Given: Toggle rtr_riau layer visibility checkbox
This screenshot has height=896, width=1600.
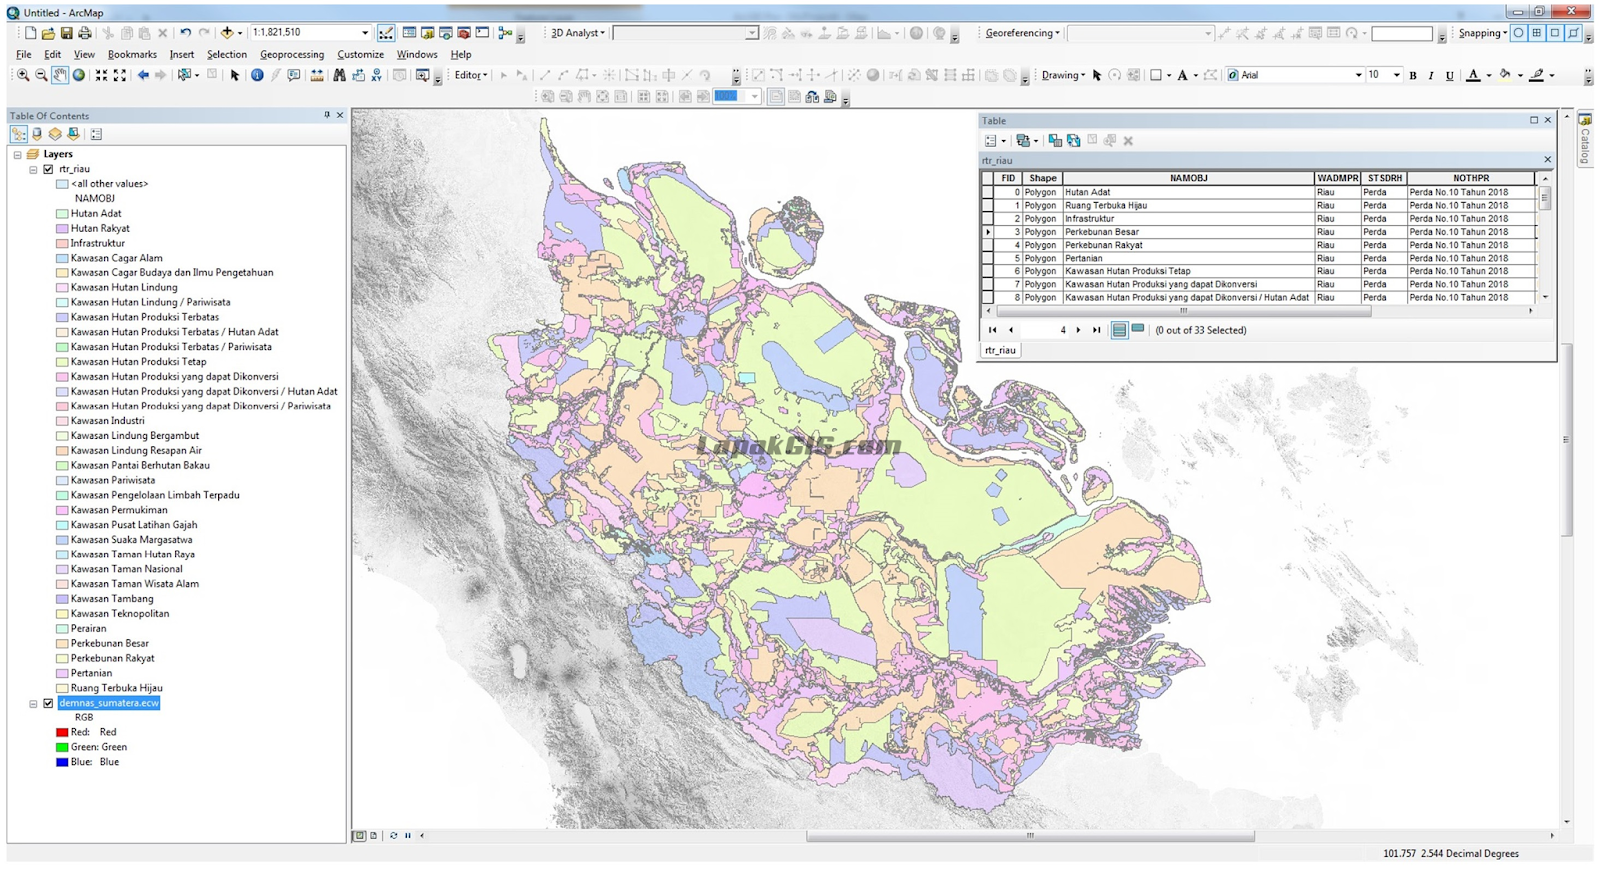Looking at the screenshot, I should (x=48, y=169).
